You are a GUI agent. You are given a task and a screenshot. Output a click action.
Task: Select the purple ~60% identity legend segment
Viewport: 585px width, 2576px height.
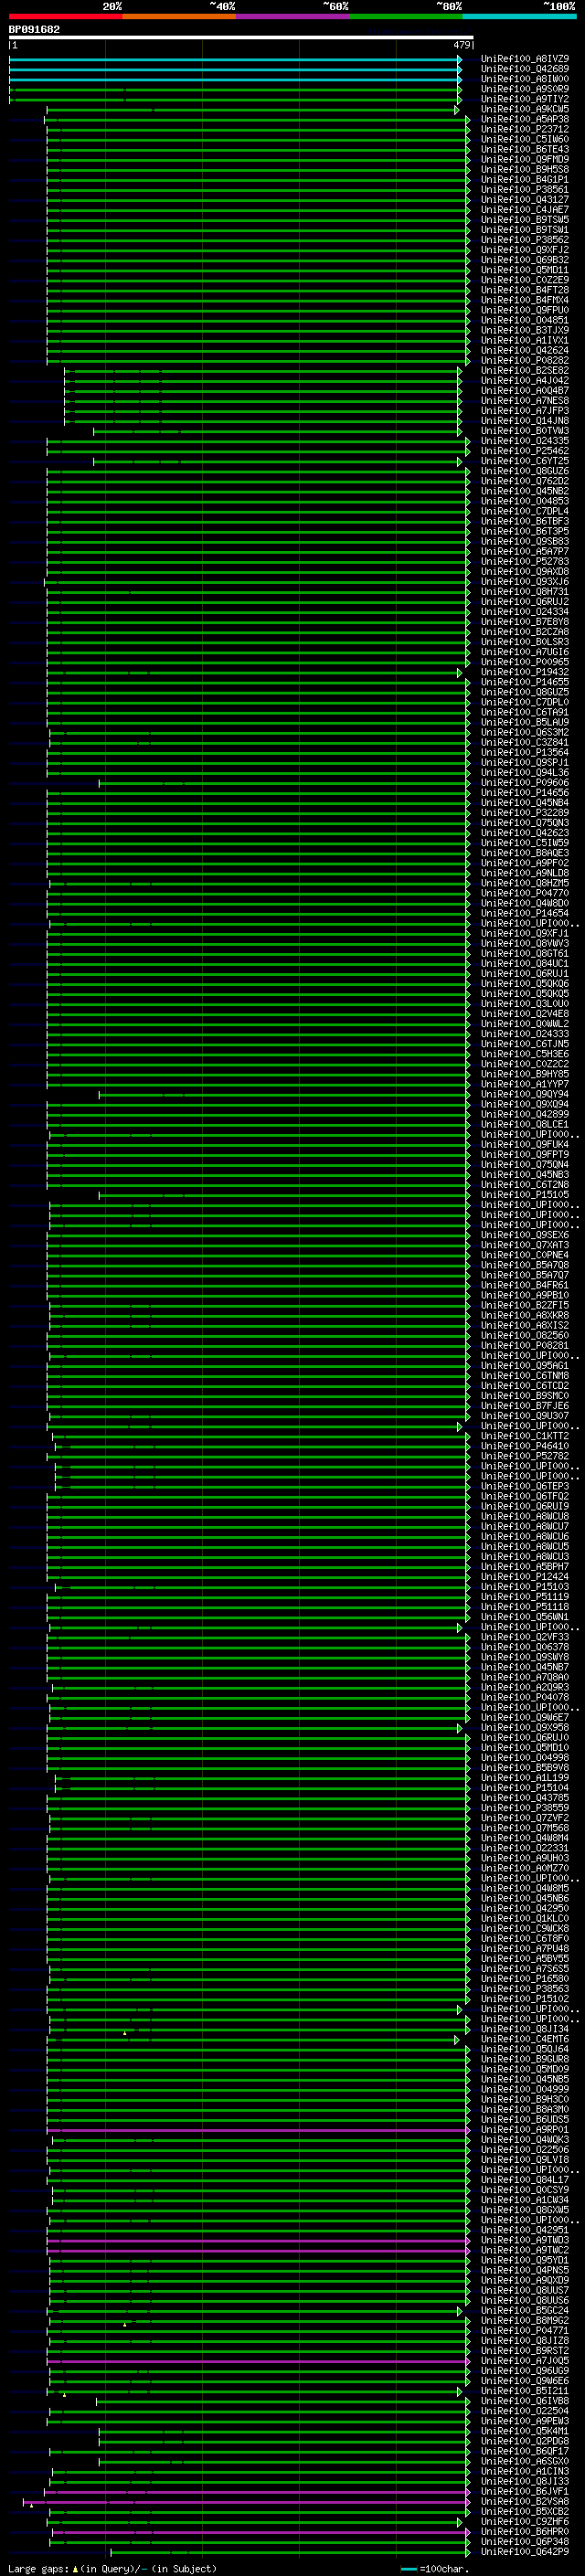(293, 16)
